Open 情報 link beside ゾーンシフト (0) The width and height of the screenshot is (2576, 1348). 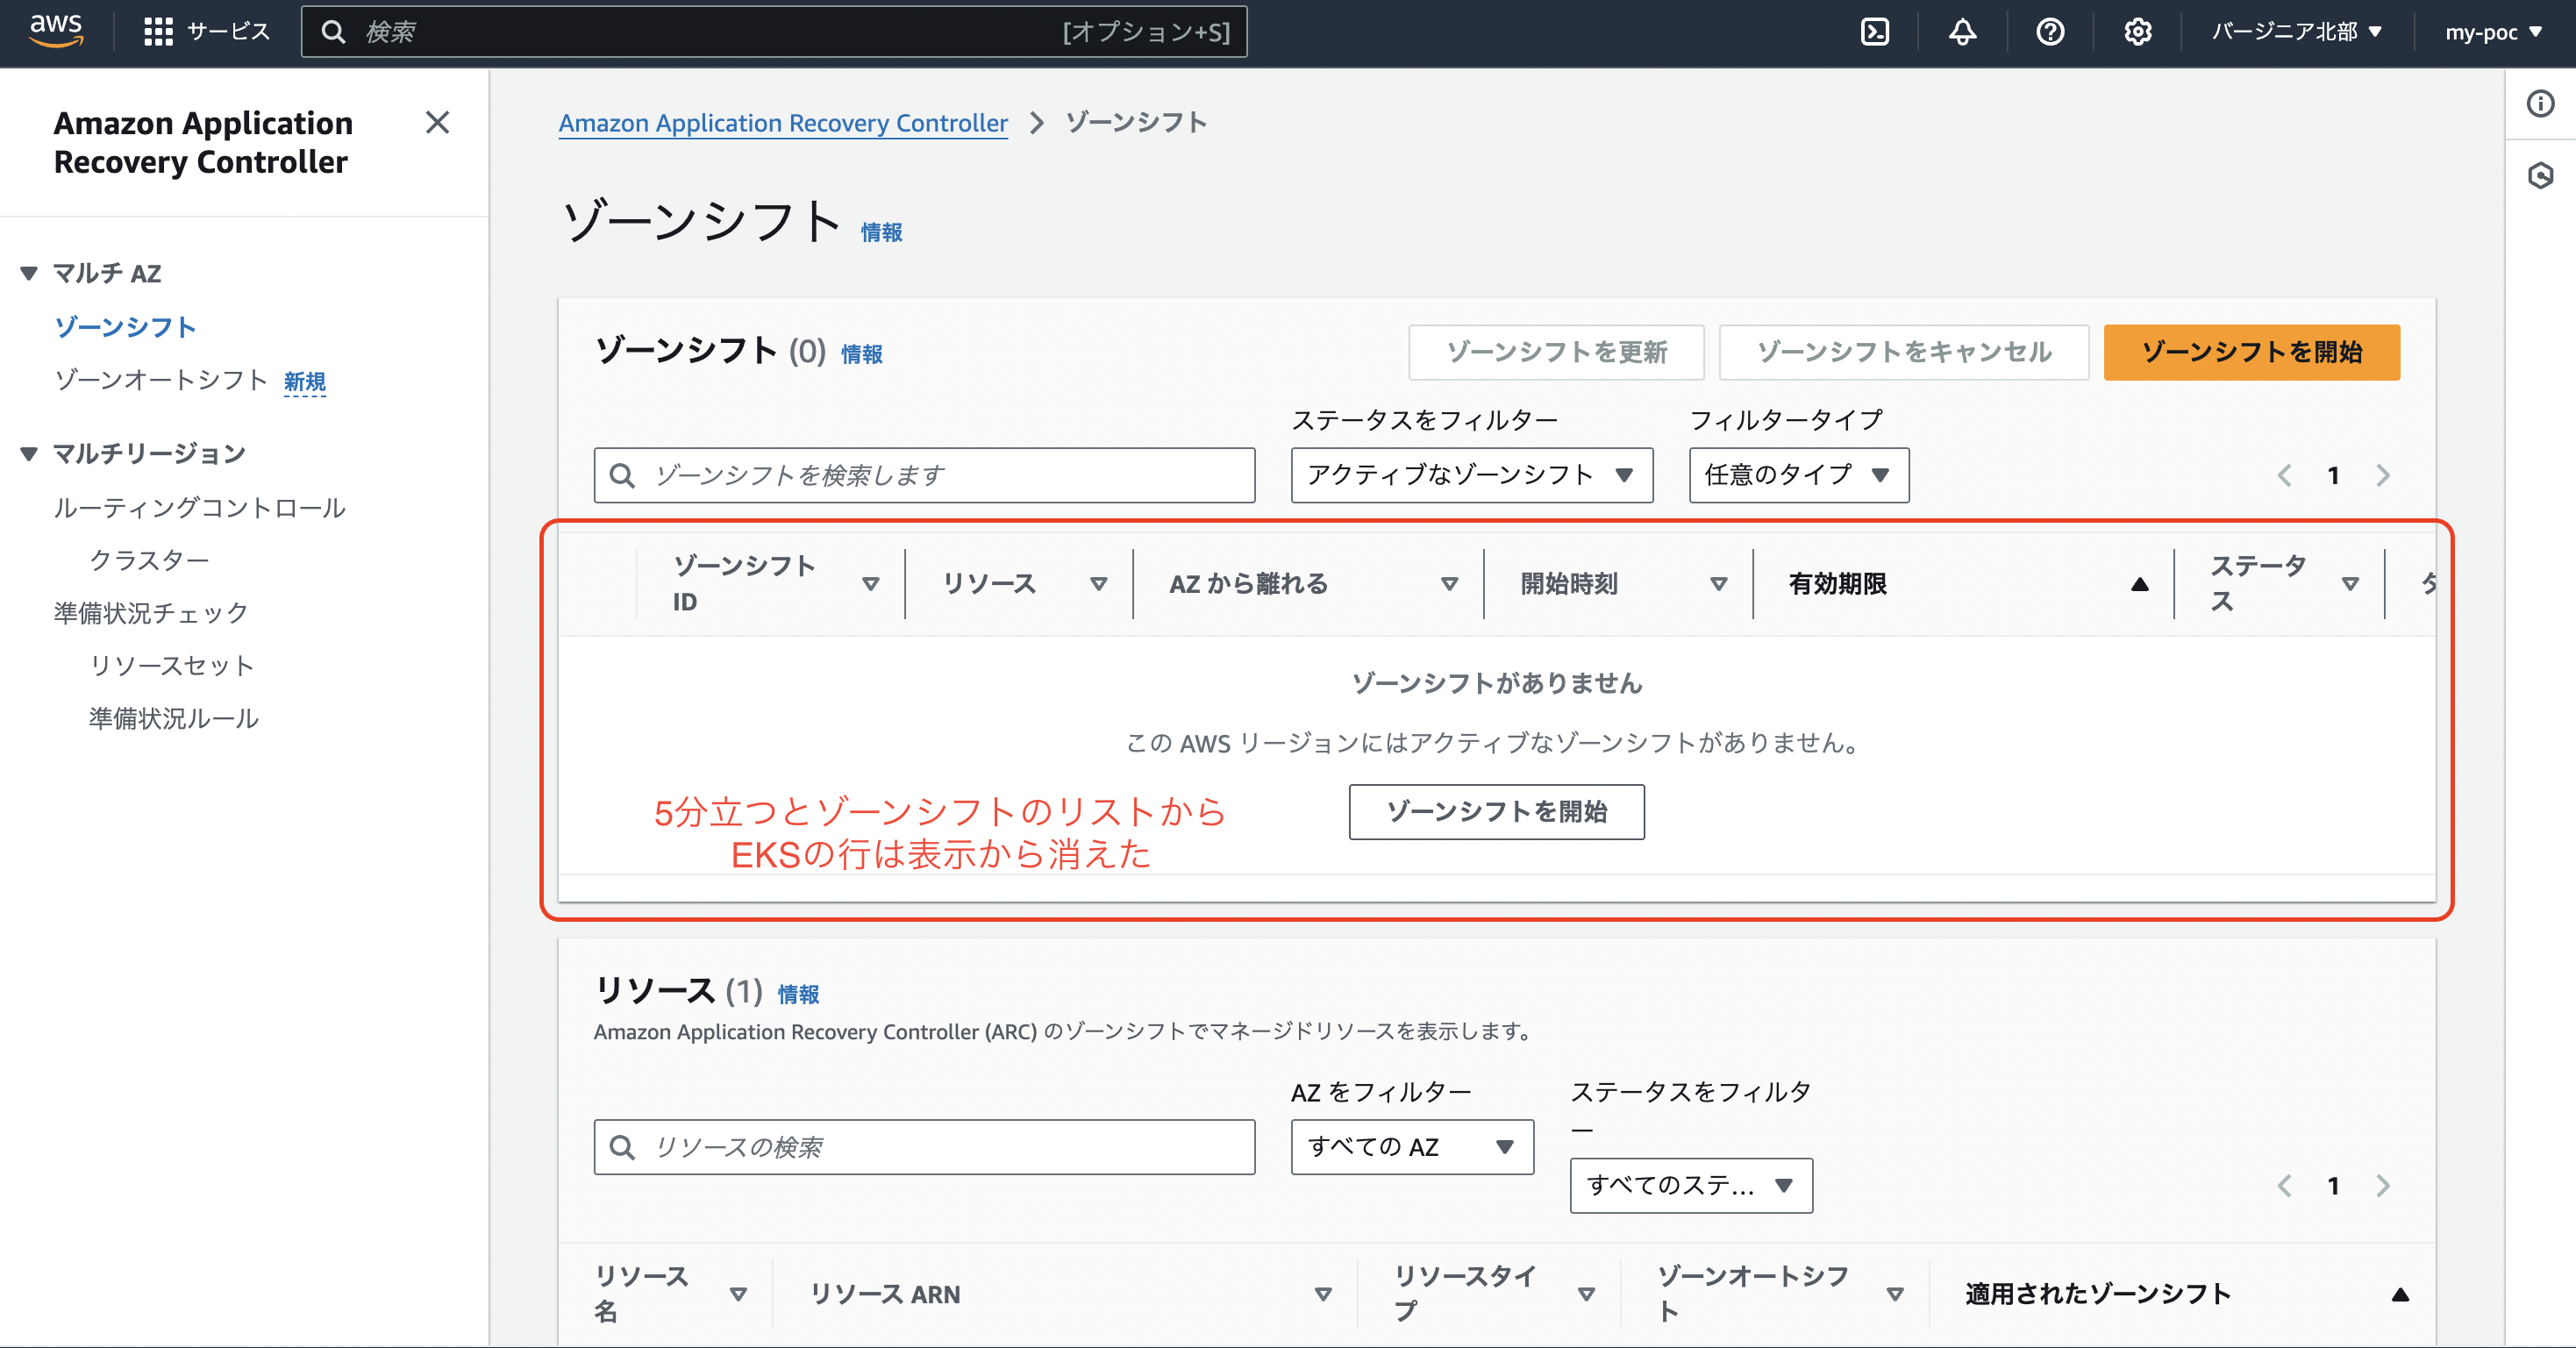[861, 354]
